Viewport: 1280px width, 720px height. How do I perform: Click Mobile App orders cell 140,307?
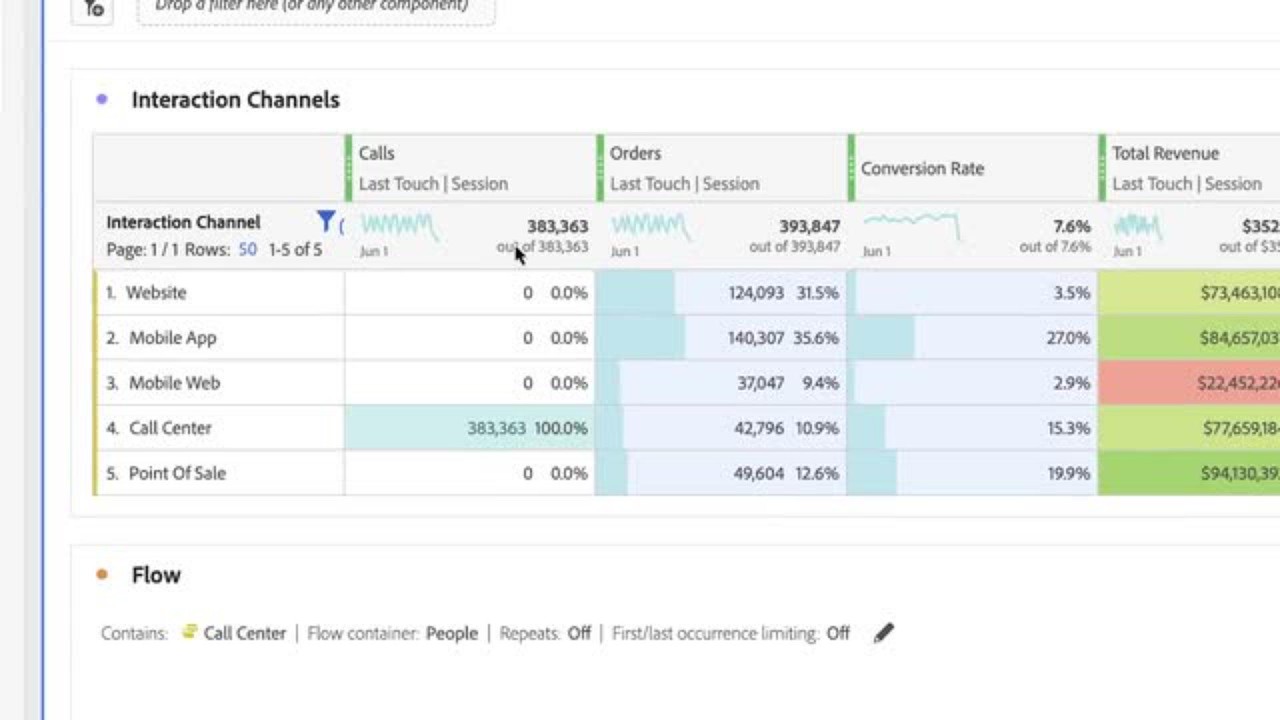click(721, 337)
